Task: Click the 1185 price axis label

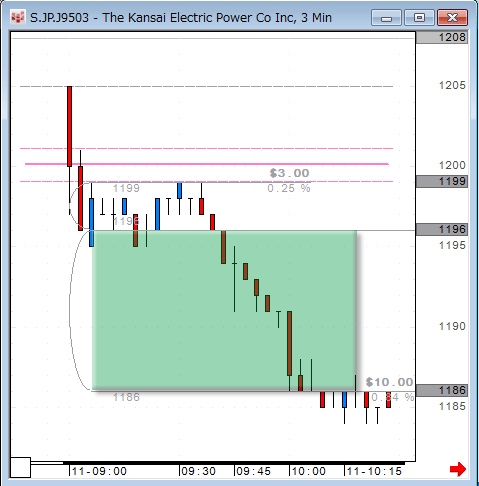Action: pyautogui.click(x=452, y=406)
